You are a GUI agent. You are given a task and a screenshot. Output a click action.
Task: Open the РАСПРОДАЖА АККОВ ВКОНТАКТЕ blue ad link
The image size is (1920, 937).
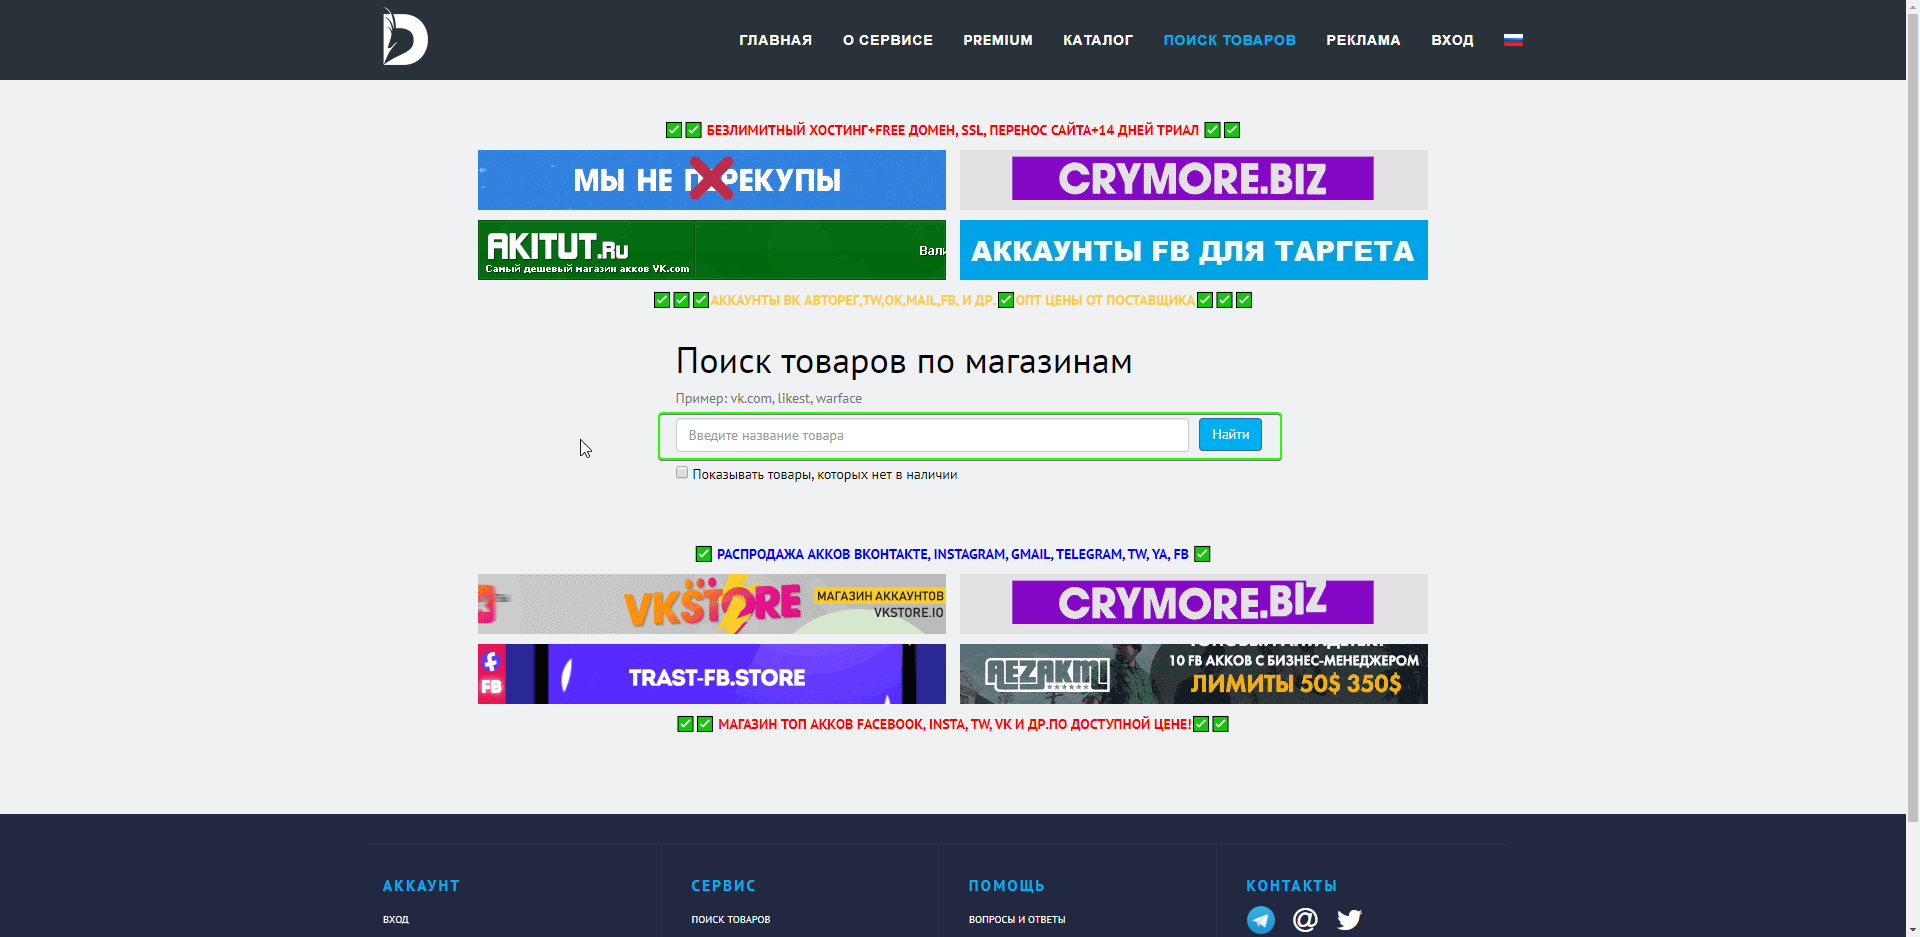[953, 554]
